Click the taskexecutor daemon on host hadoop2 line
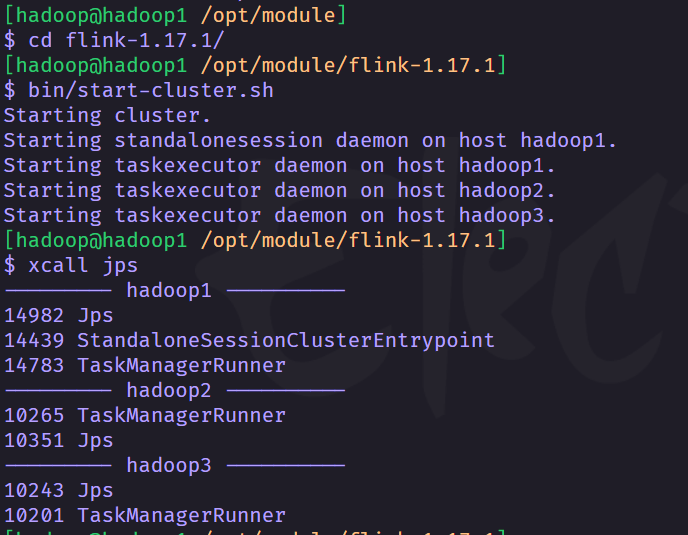Screen dimensions: 688x535 (280, 190)
